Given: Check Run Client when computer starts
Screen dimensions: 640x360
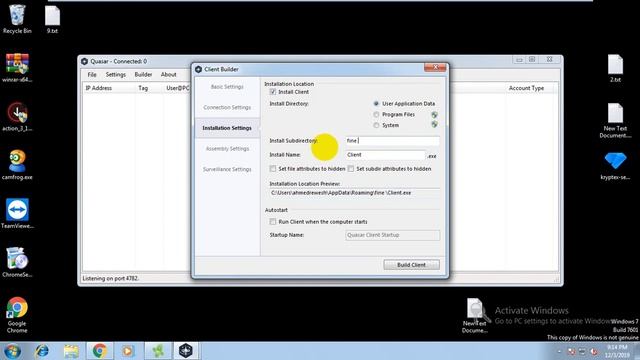Looking at the screenshot, I should tap(273, 222).
